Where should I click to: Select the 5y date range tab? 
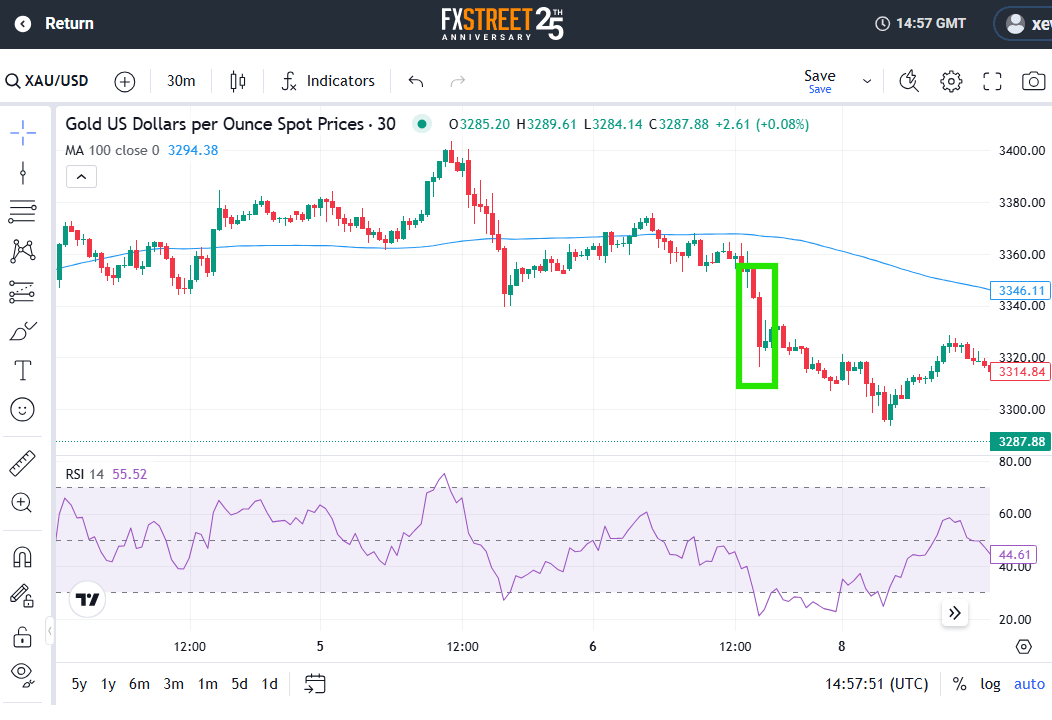(x=79, y=684)
